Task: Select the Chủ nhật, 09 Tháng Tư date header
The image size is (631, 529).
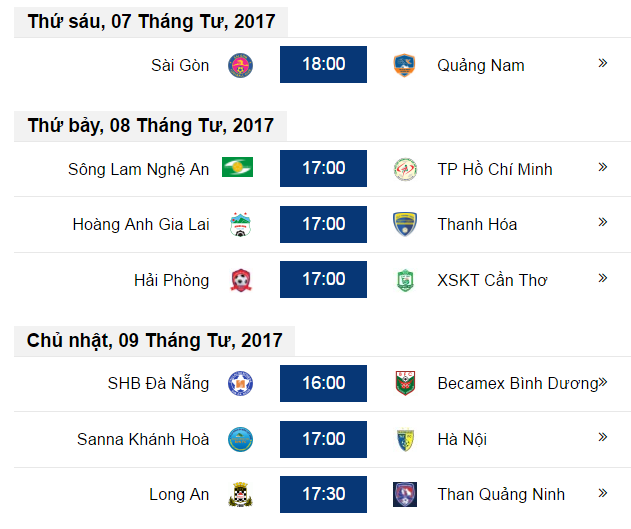Action: pos(155,341)
